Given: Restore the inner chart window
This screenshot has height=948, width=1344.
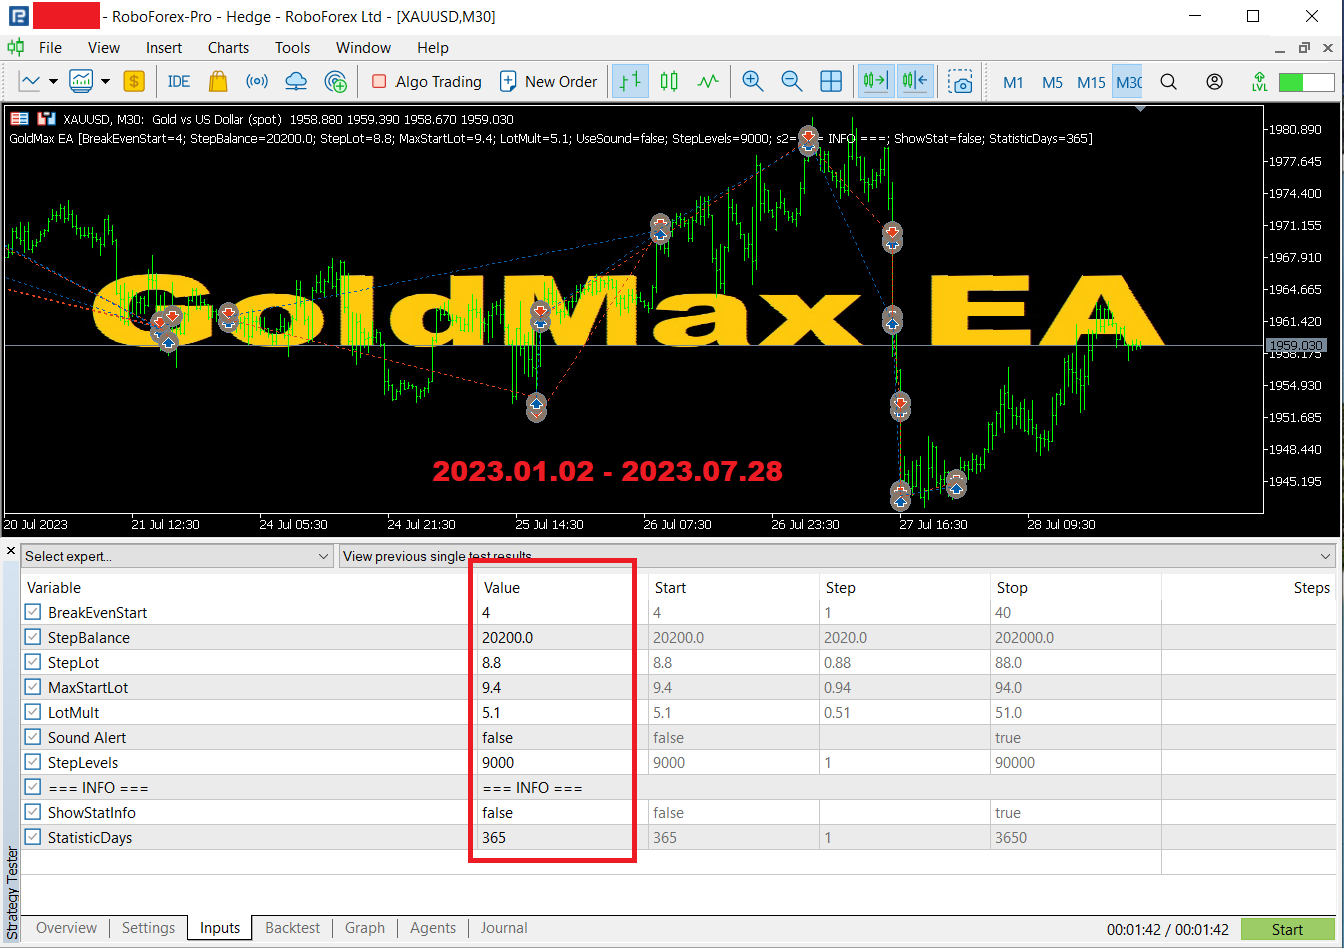Looking at the screenshot, I should [x=1304, y=47].
